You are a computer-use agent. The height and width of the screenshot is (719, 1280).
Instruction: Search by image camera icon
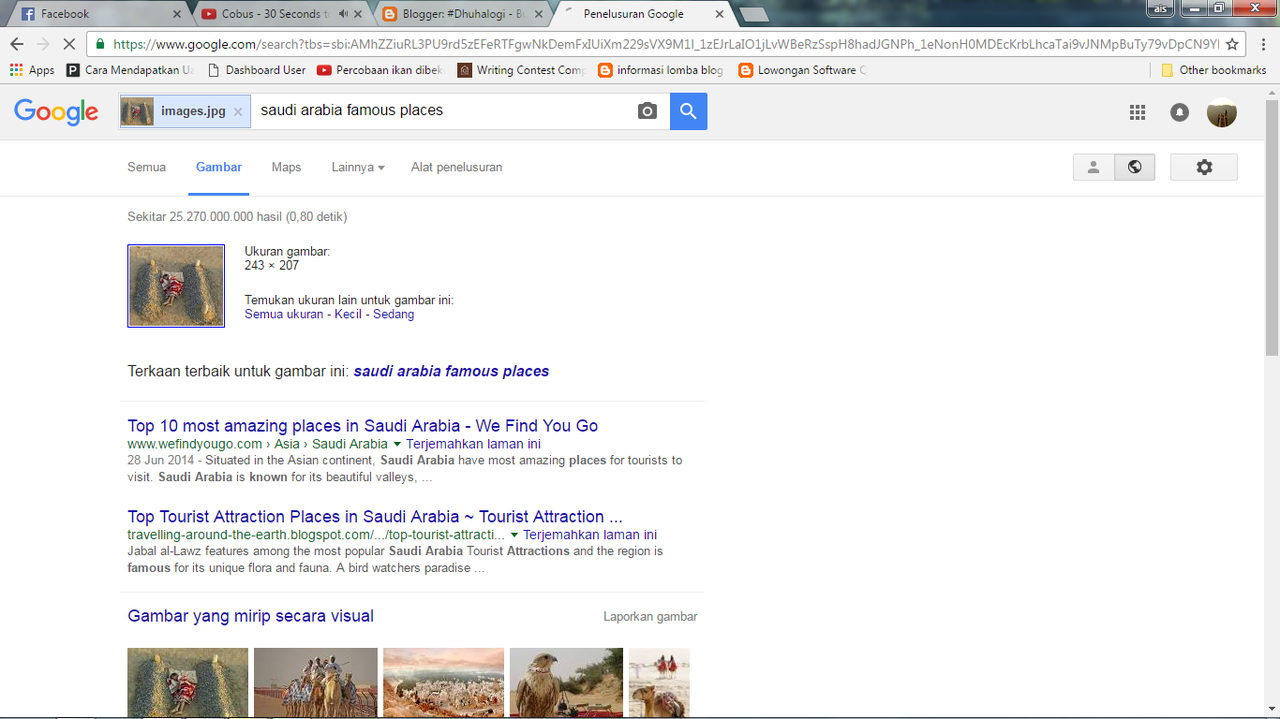coord(647,111)
